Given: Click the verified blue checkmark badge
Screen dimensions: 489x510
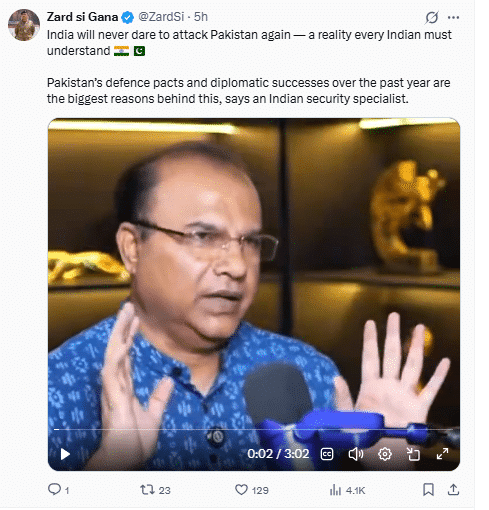Looking at the screenshot, I should tap(128, 17).
